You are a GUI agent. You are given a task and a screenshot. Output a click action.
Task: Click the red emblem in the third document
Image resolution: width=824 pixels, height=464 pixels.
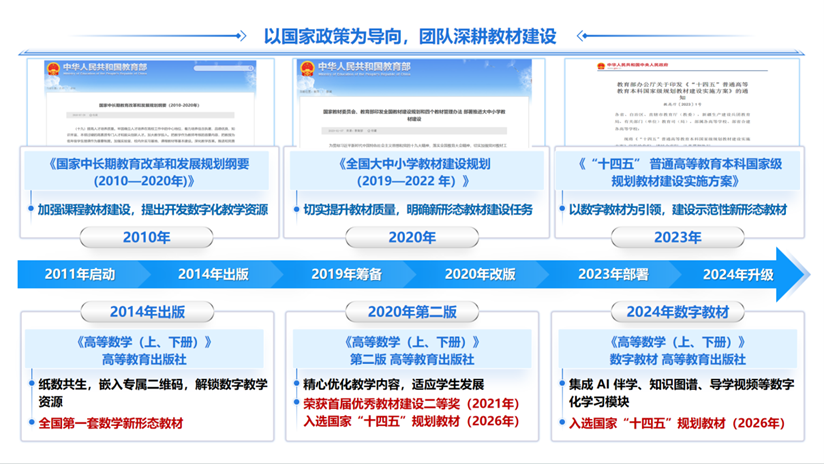pyautogui.click(x=601, y=66)
